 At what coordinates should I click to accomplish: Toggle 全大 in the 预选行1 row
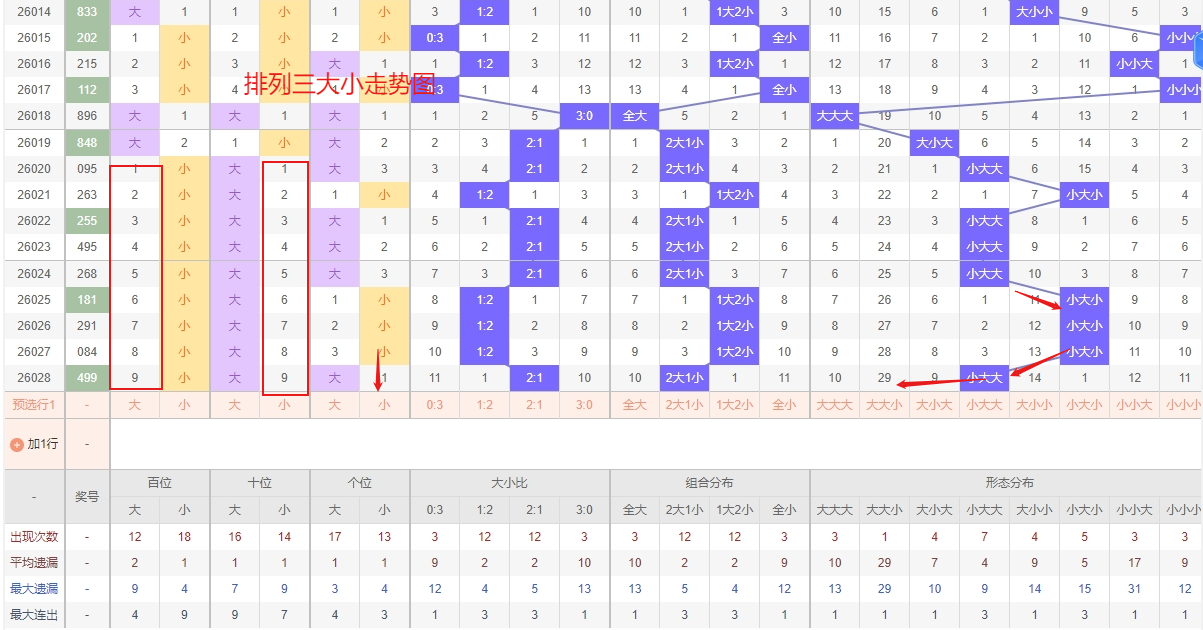[634, 405]
